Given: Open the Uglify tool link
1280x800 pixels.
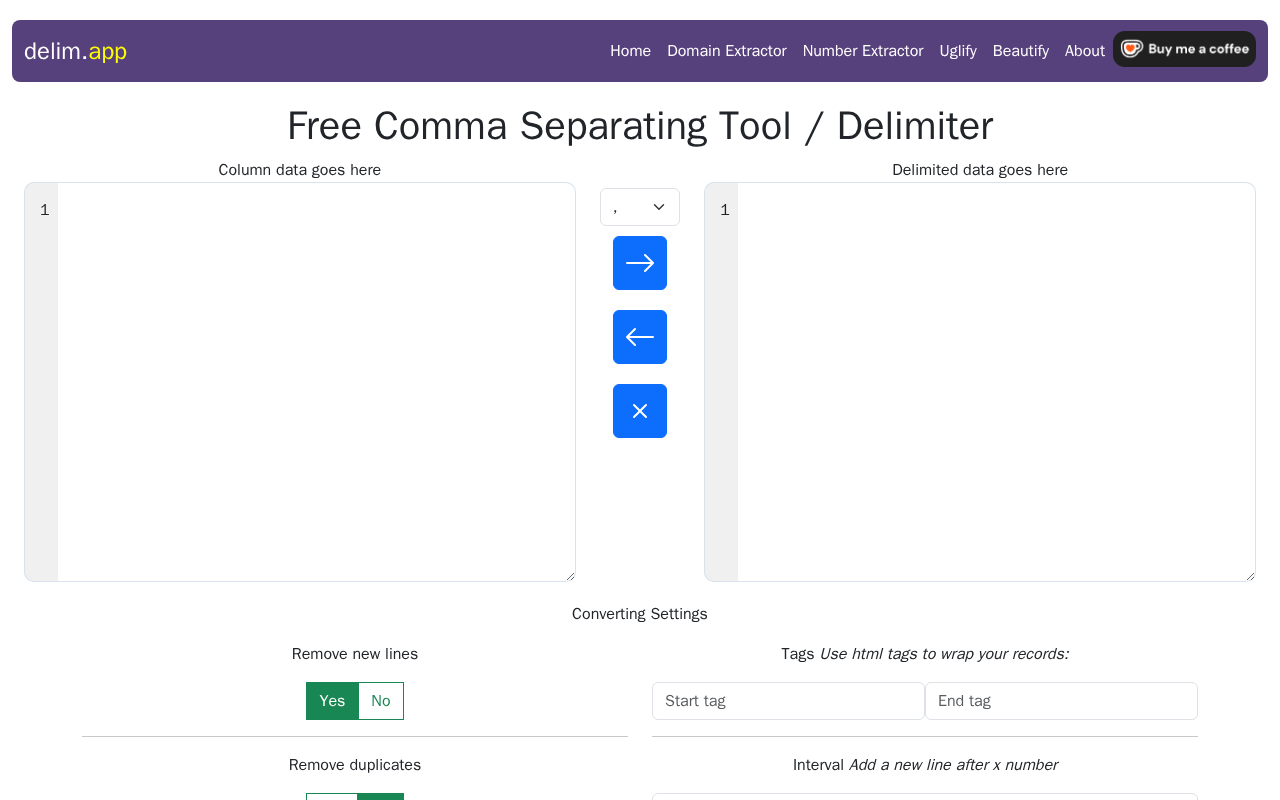Looking at the screenshot, I should coord(958,51).
